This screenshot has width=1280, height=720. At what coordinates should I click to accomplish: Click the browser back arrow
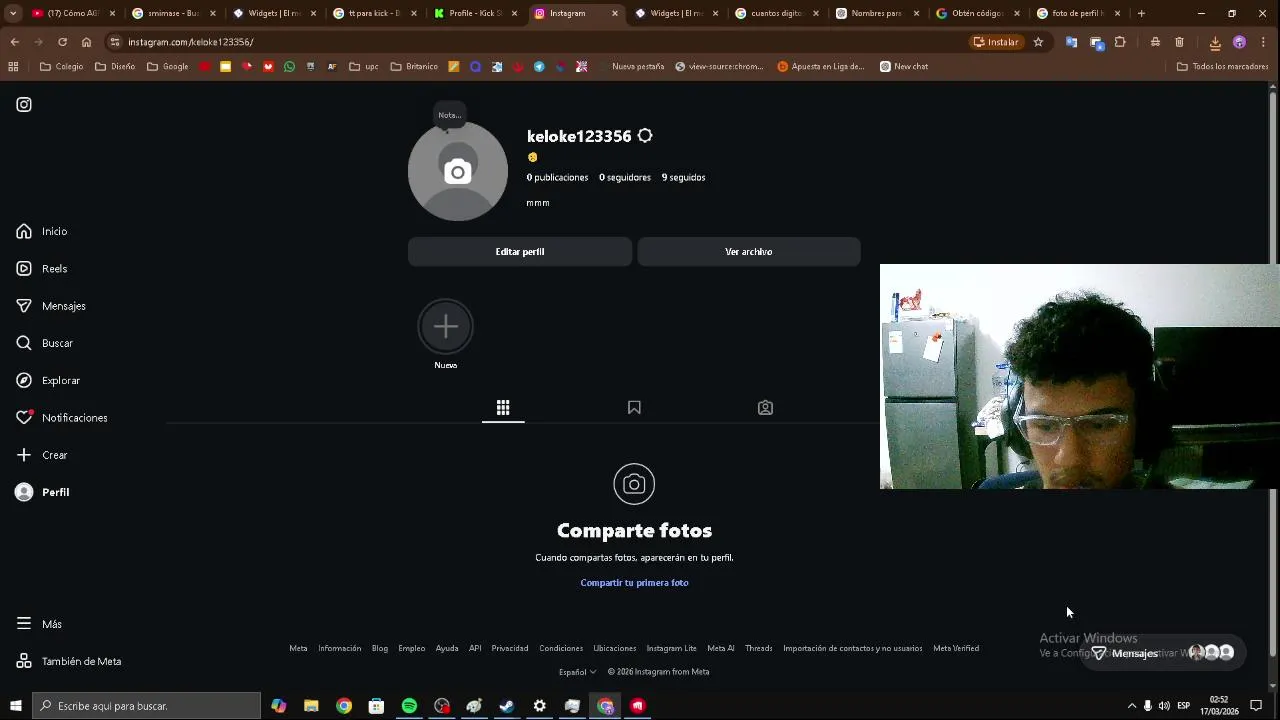tap(14, 42)
